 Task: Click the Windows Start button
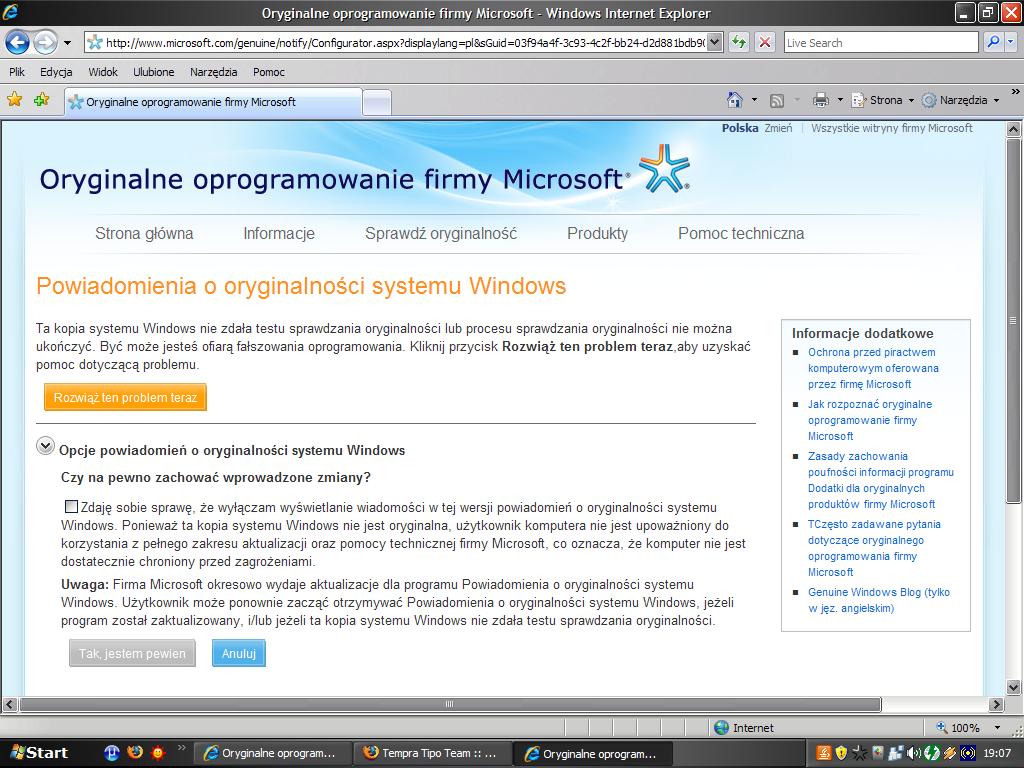tap(40, 753)
